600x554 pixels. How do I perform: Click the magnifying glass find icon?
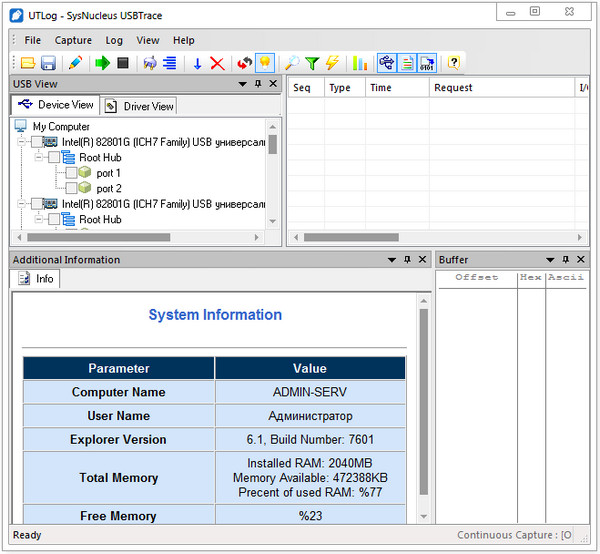292,63
